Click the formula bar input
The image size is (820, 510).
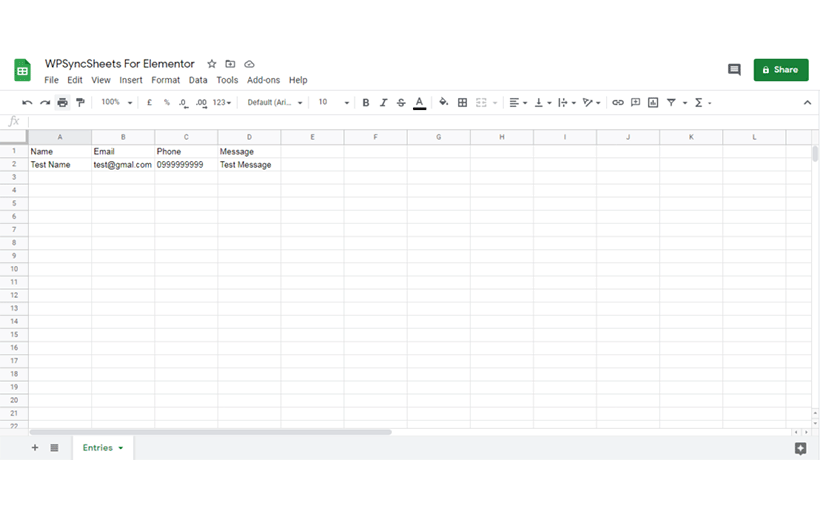(x=424, y=121)
